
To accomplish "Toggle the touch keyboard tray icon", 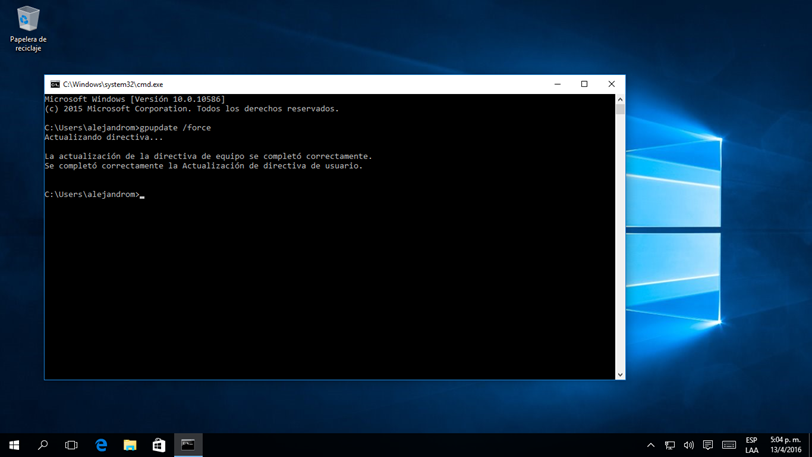I will click(729, 445).
